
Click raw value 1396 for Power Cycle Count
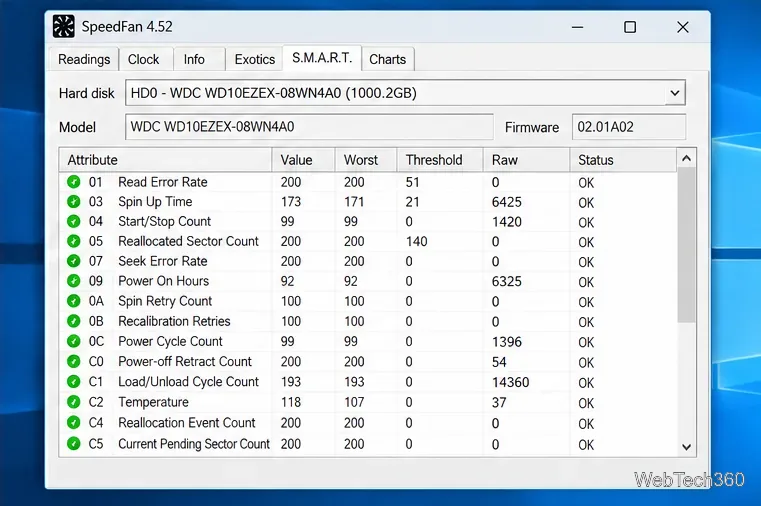pos(507,342)
